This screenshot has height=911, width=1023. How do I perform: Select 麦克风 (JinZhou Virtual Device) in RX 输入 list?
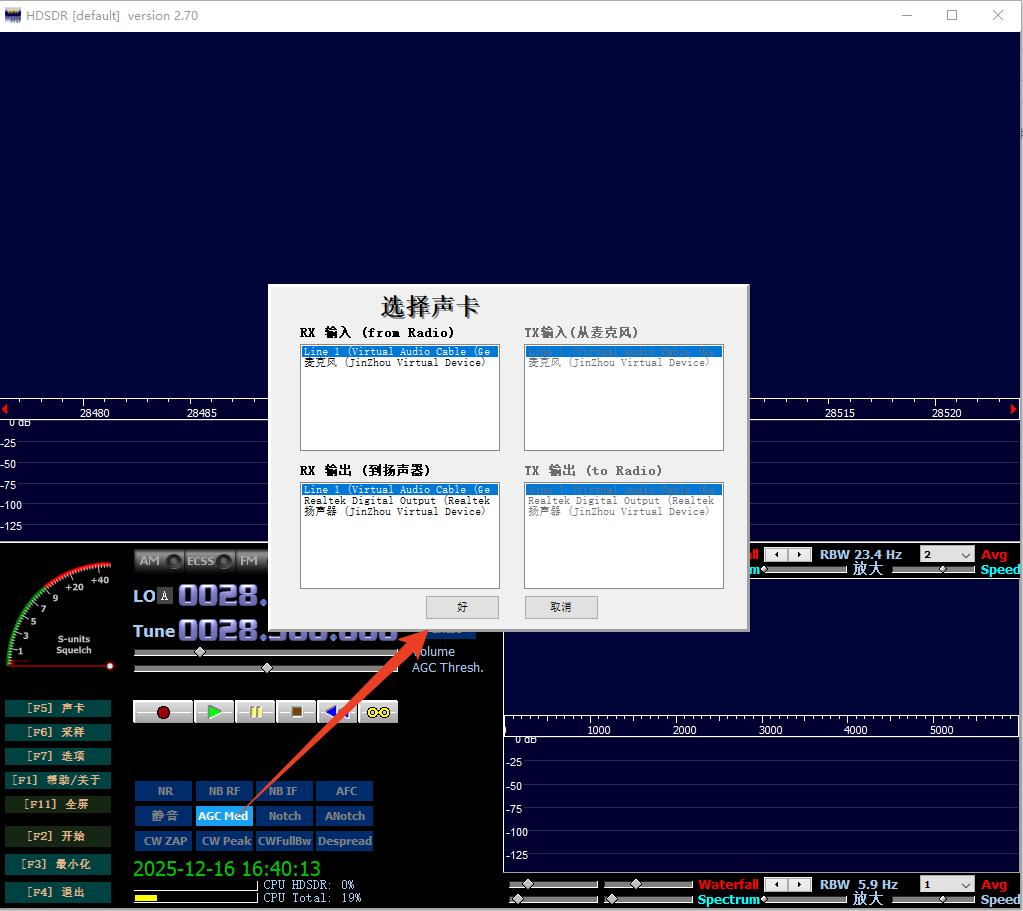(395, 363)
